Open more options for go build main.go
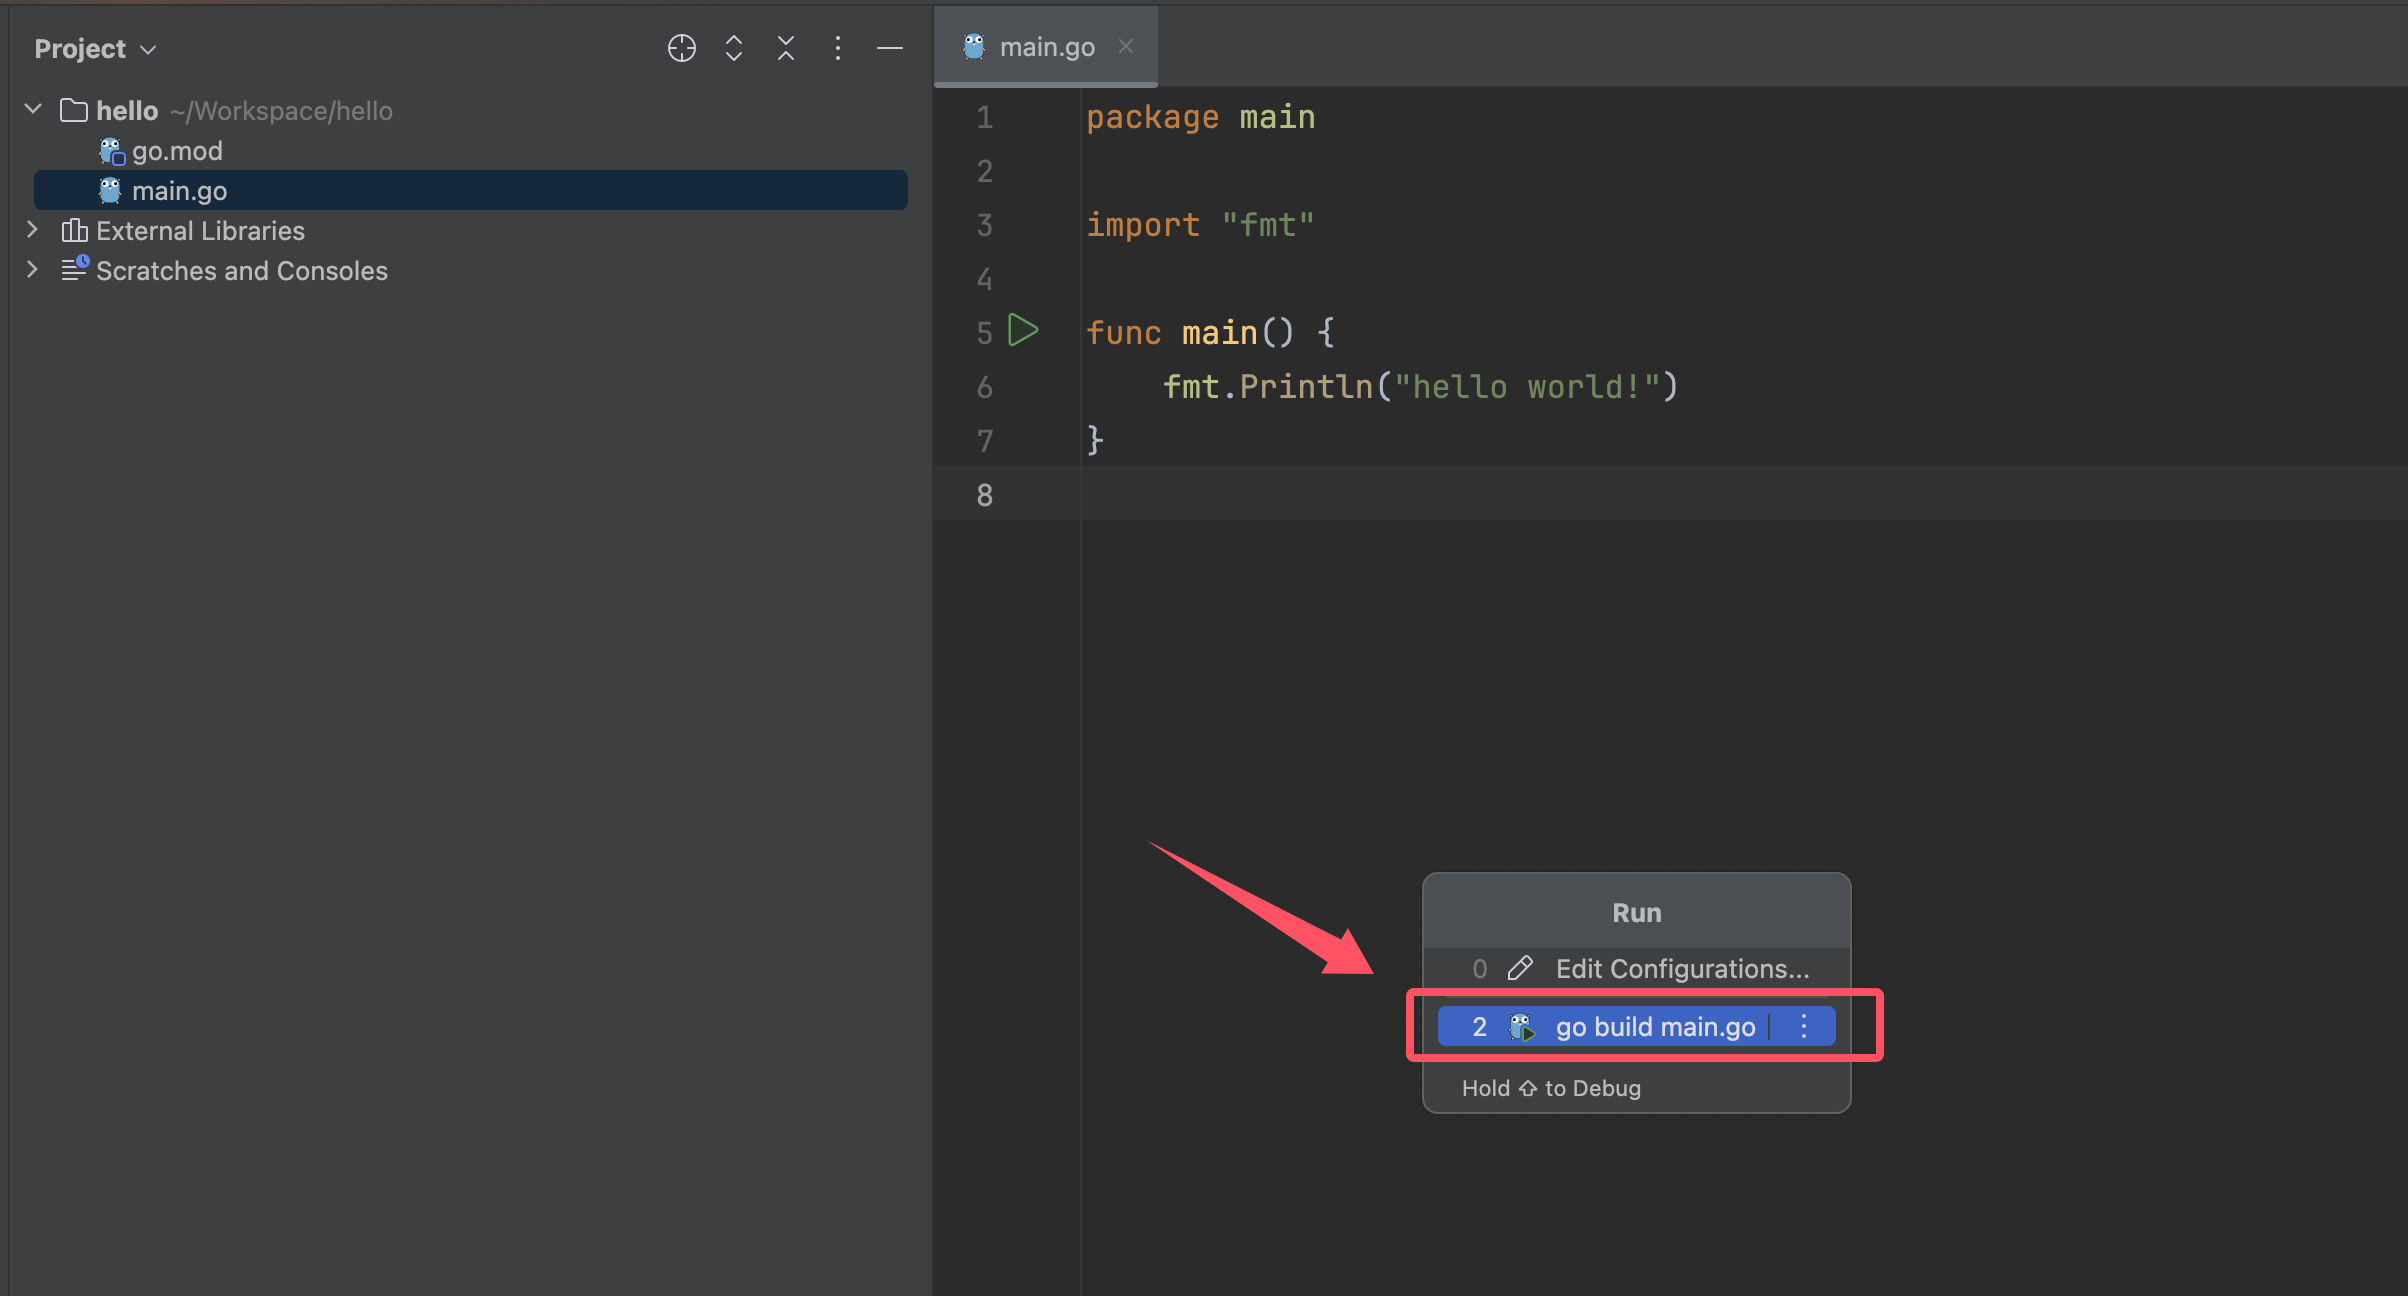The width and height of the screenshot is (2408, 1296). tap(1803, 1026)
